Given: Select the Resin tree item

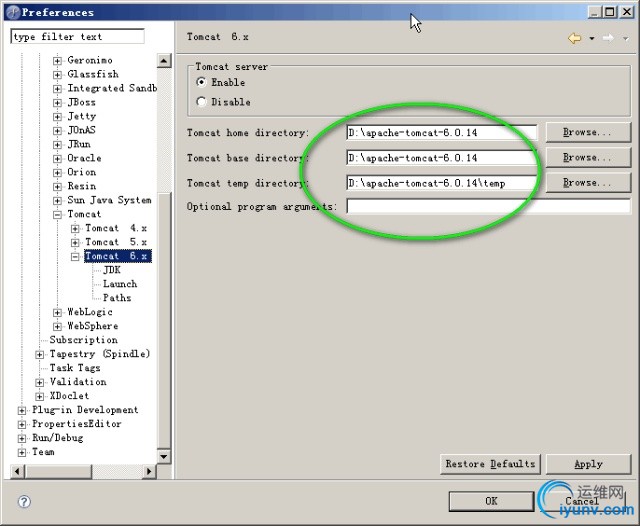Looking at the screenshot, I should [x=82, y=186].
